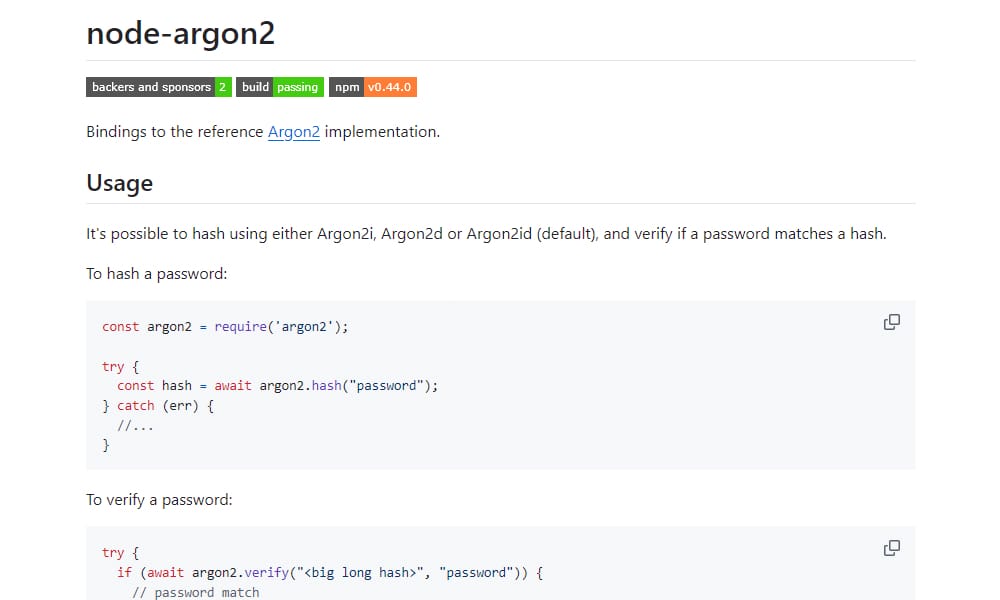The height and width of the screenshot is (600, 1000).
Task: Click the green passing label on the build badge
Action: pos(300,87)
